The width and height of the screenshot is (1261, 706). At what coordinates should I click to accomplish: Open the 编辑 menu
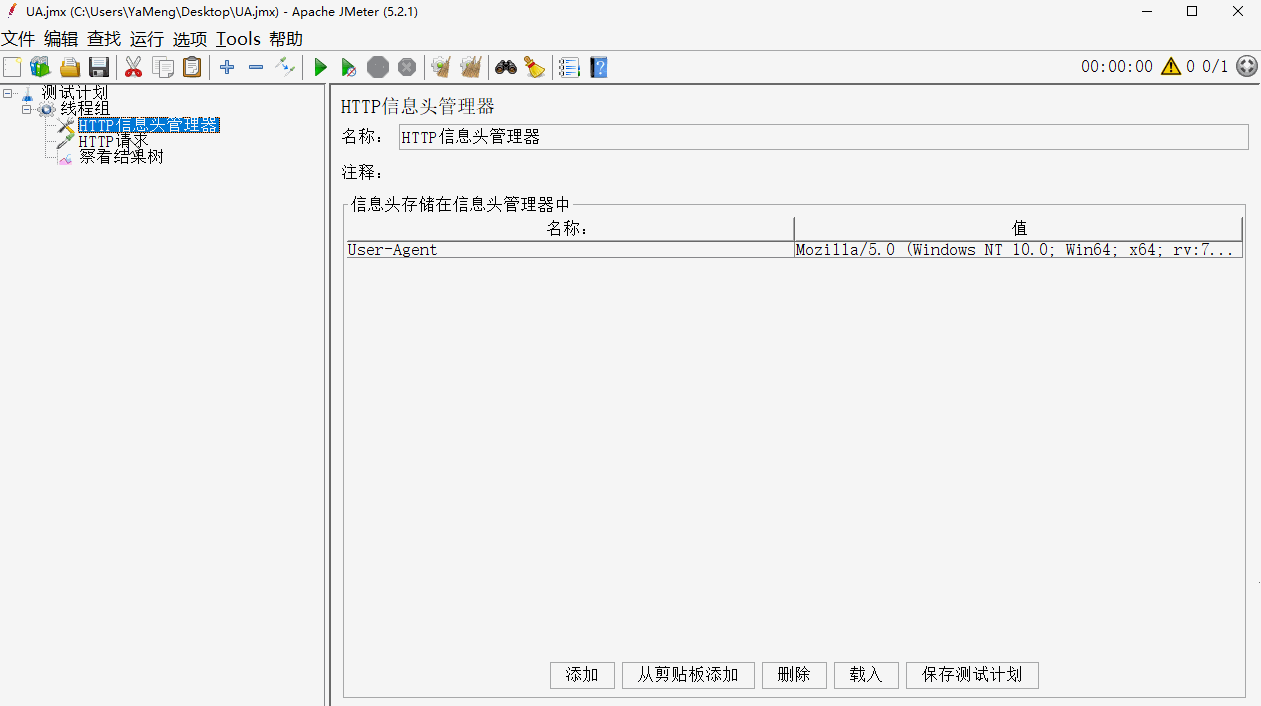point(61,39)
